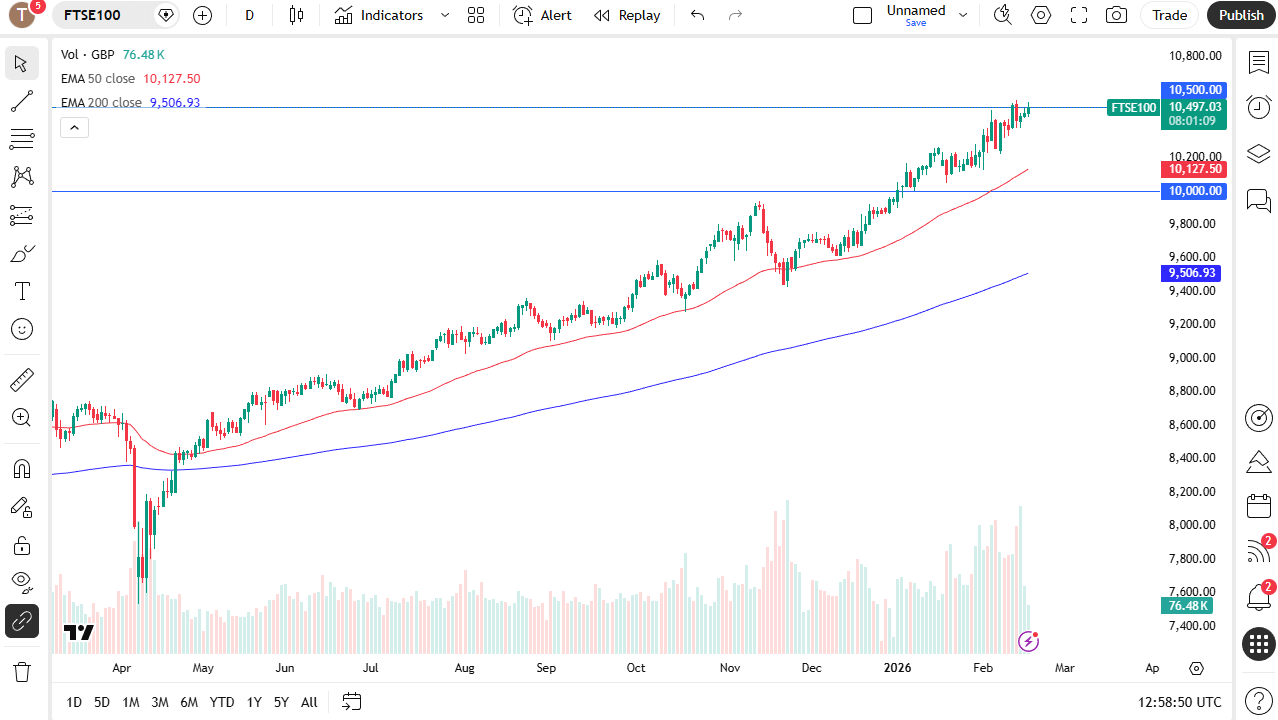Undo the last action
The height and width of the screenshot is (720, 1278).
click(698, 15)
